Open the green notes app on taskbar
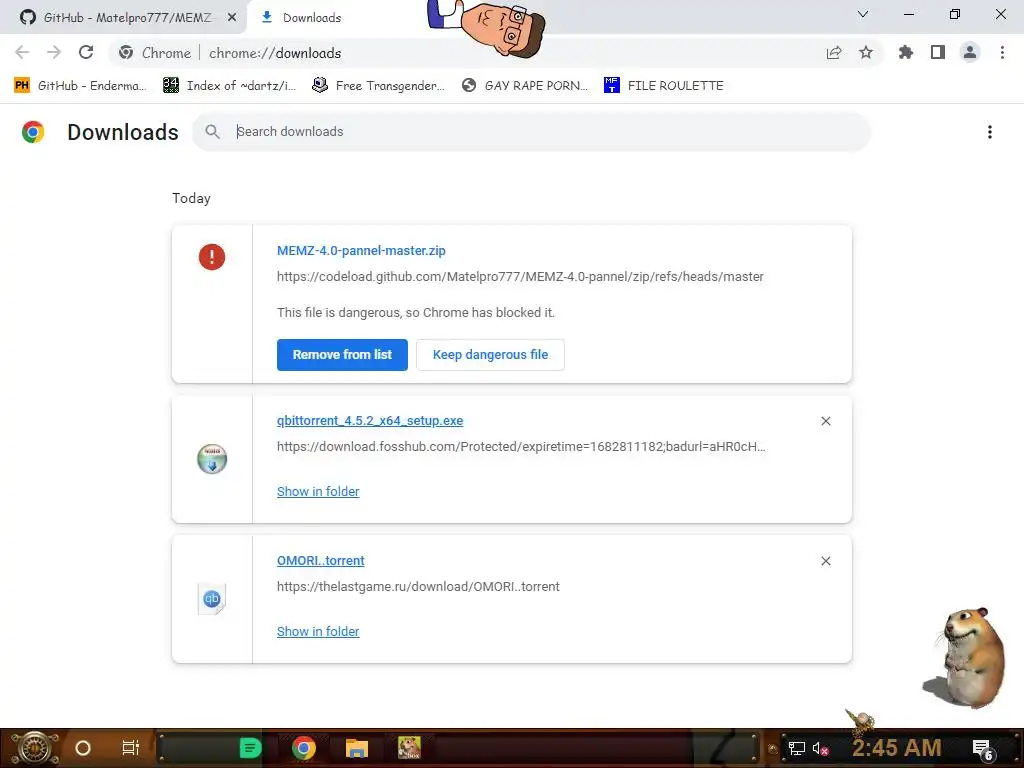The image size is (1024, 768). point(250,748)
